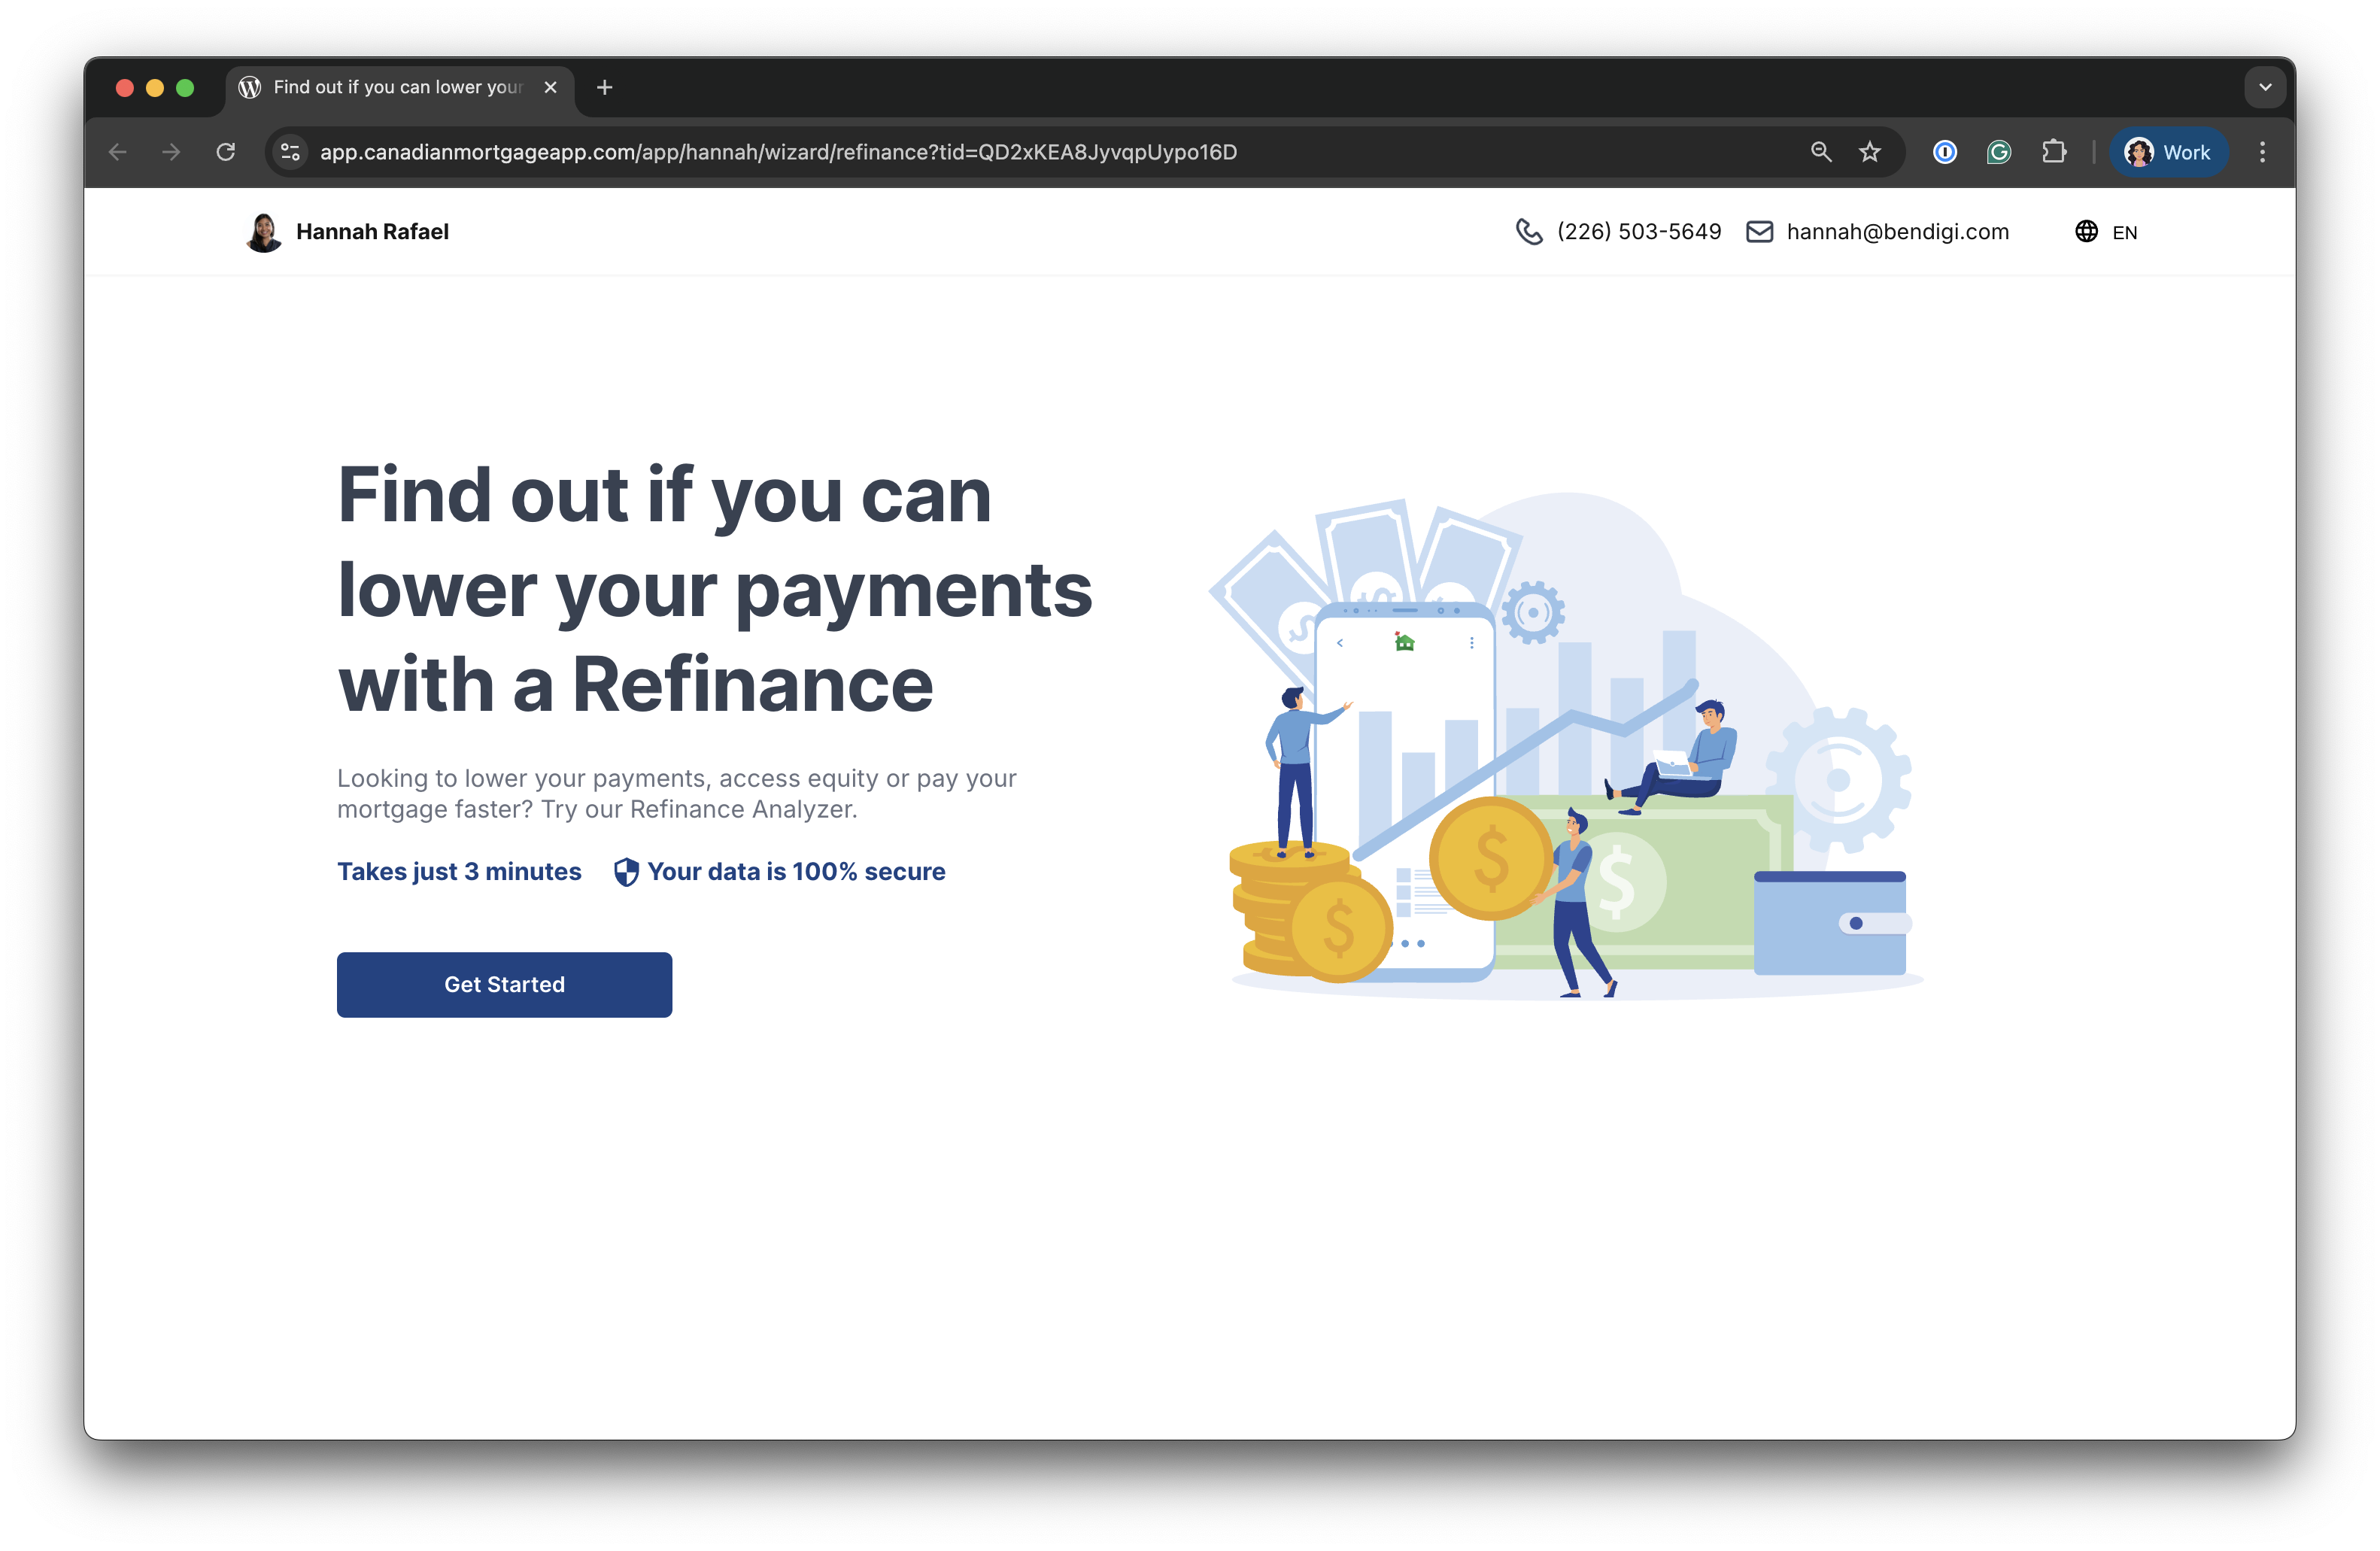The width and height of the screenshot is (2380, 1551).
Task: Click the hannah@bendigi.com email link
Action: coord(1898,231)
